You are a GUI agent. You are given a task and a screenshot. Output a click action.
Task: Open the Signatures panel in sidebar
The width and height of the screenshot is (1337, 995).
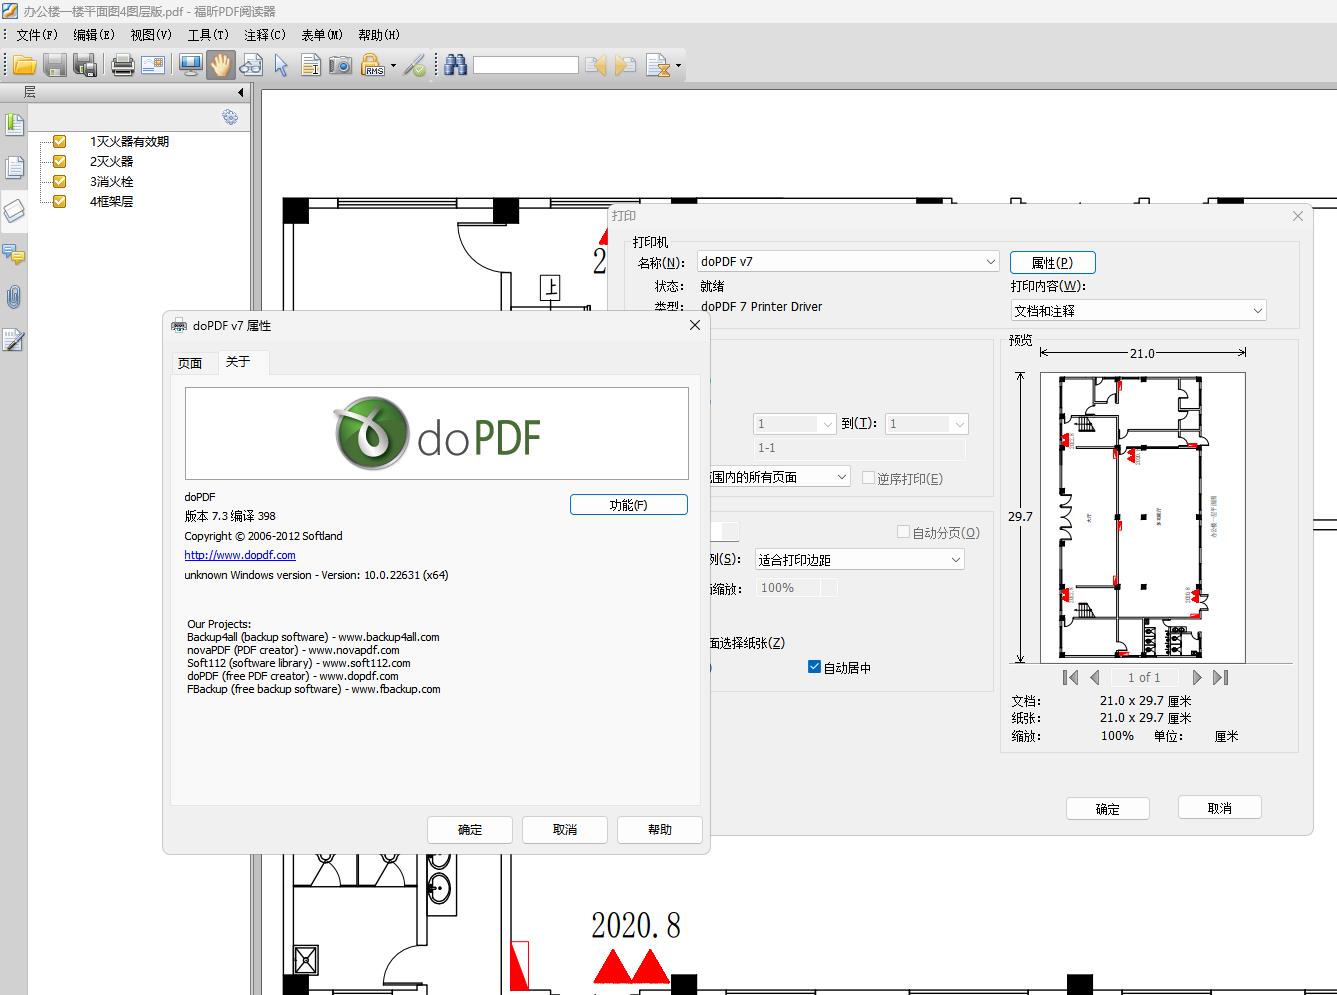pyautogui.click(x=14, y=340)
